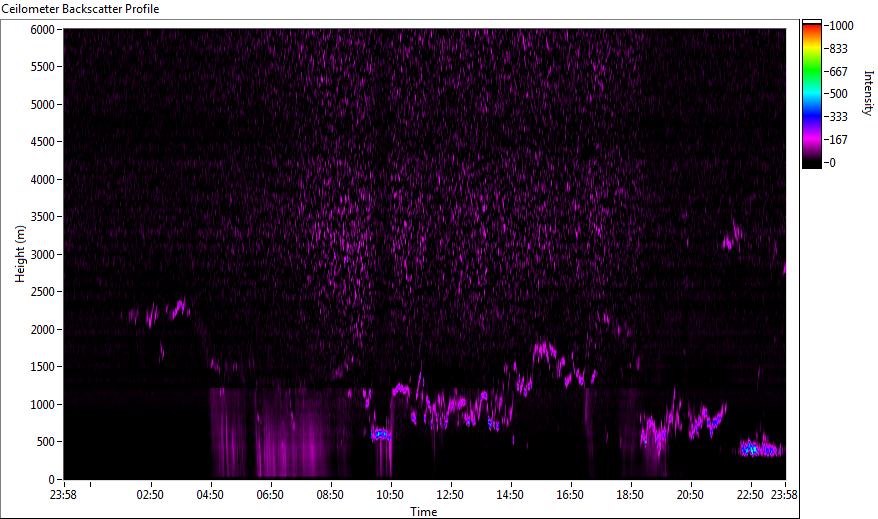Image resolution: width=878 pixels, height=519 pixels.
Task: Select the 667 intensity scale value
Action: [x=838, y=72]
